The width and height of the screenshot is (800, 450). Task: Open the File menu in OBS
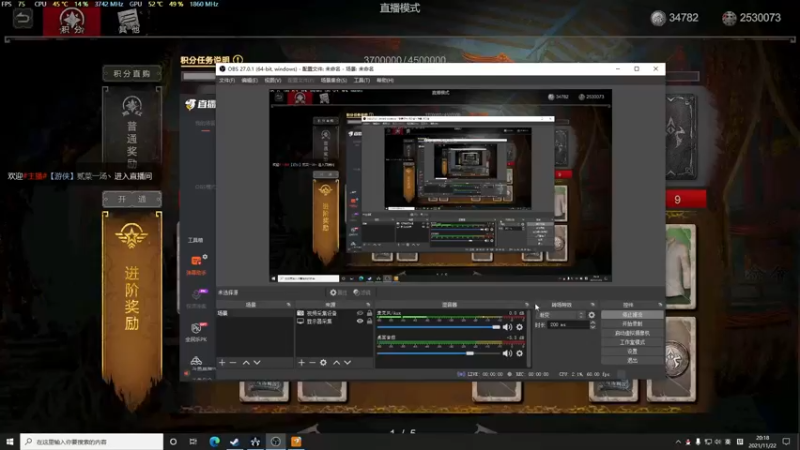pyautogui.click(x=227, y=81)
